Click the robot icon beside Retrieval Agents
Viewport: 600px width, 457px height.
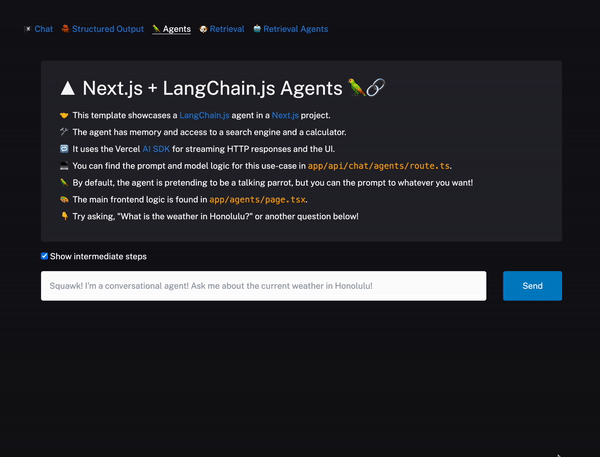point(257,29)
